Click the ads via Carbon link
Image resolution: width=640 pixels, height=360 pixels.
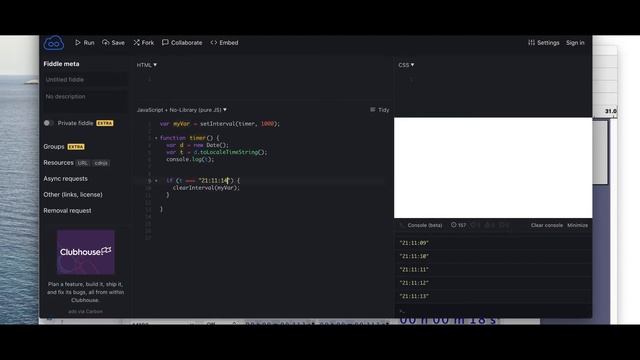pos(85,311)
